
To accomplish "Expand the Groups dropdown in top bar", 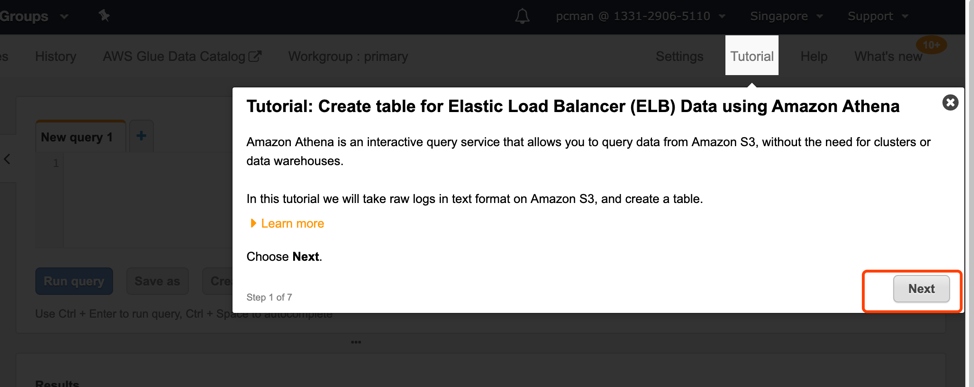I will coord(34,16).
